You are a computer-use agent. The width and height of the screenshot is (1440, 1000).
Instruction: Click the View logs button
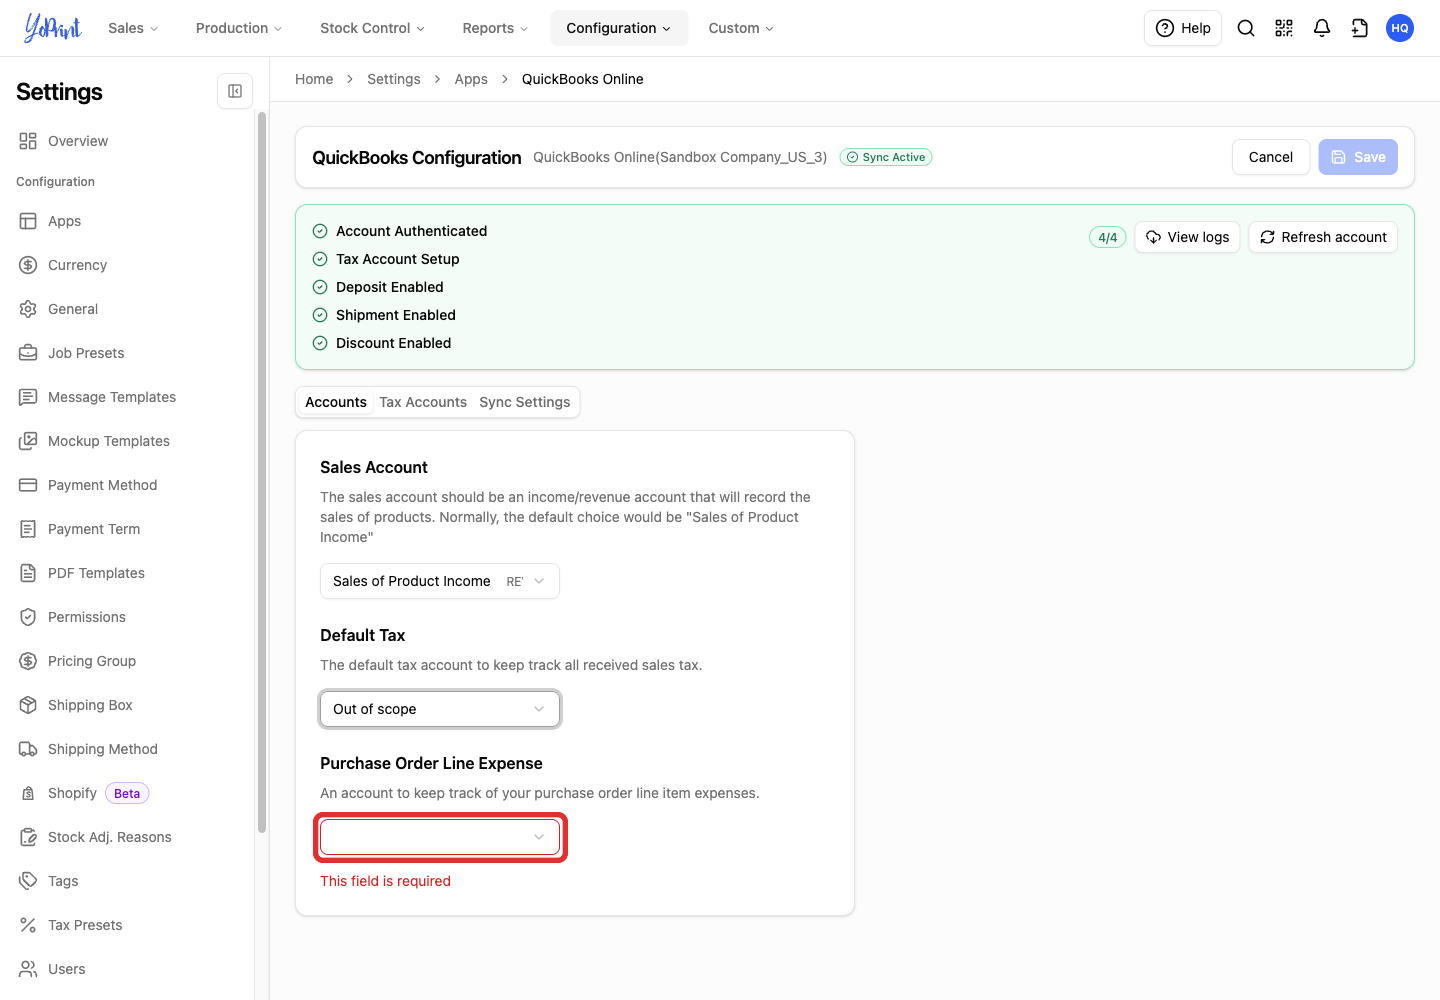(x=1188, y=237)
